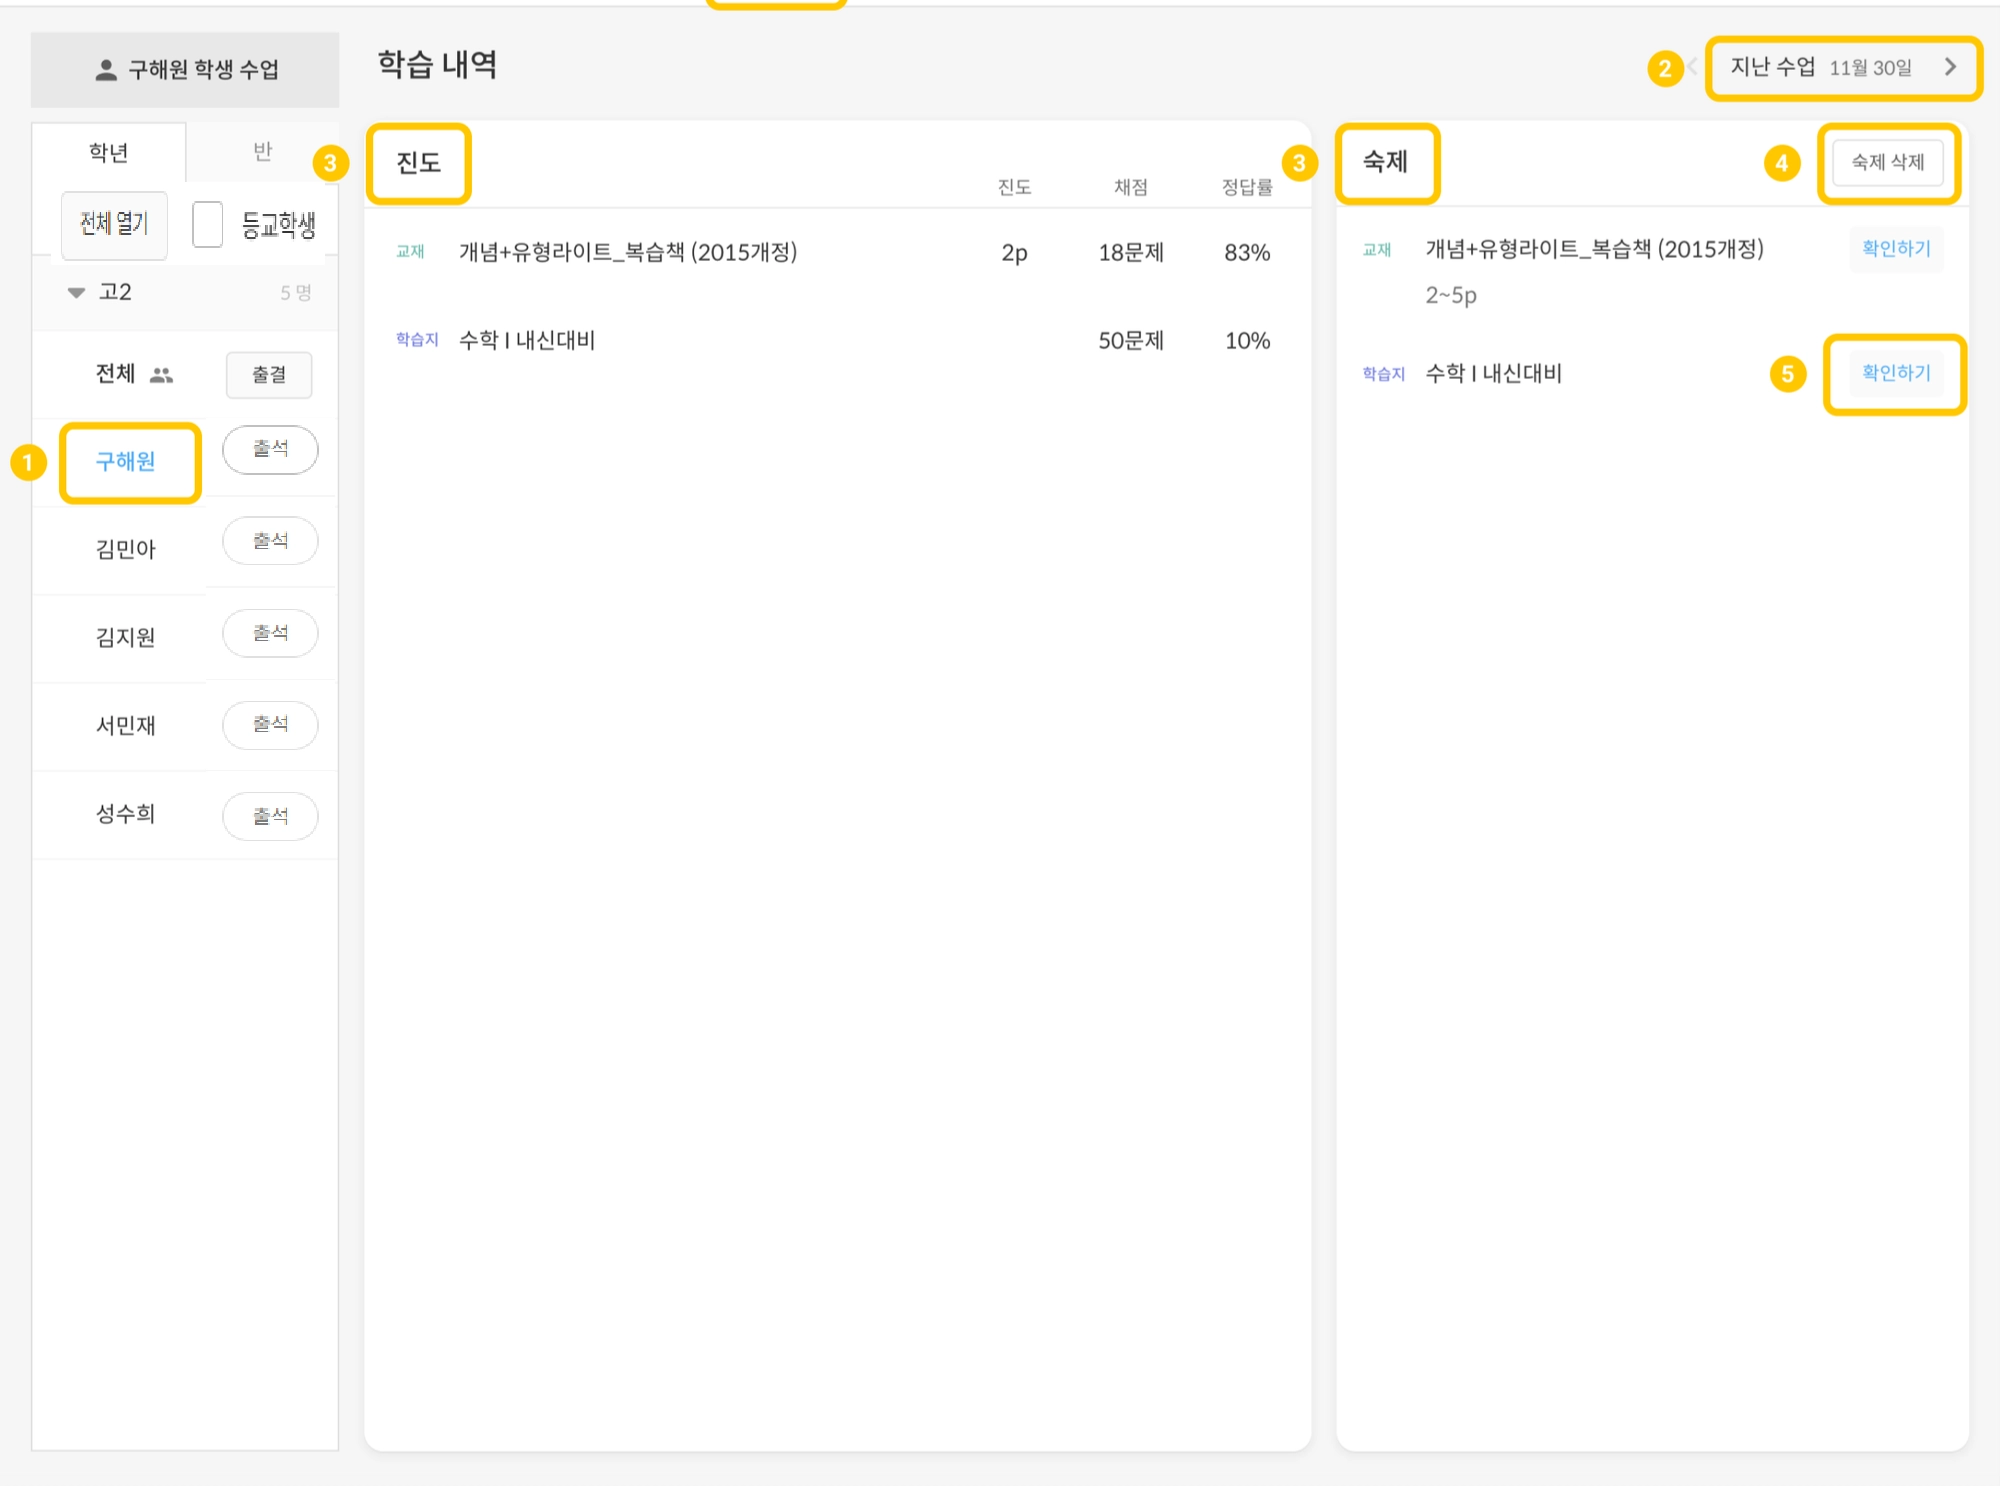
Task: Select student 김민아 in the list
Action: [x=125, y=549]
